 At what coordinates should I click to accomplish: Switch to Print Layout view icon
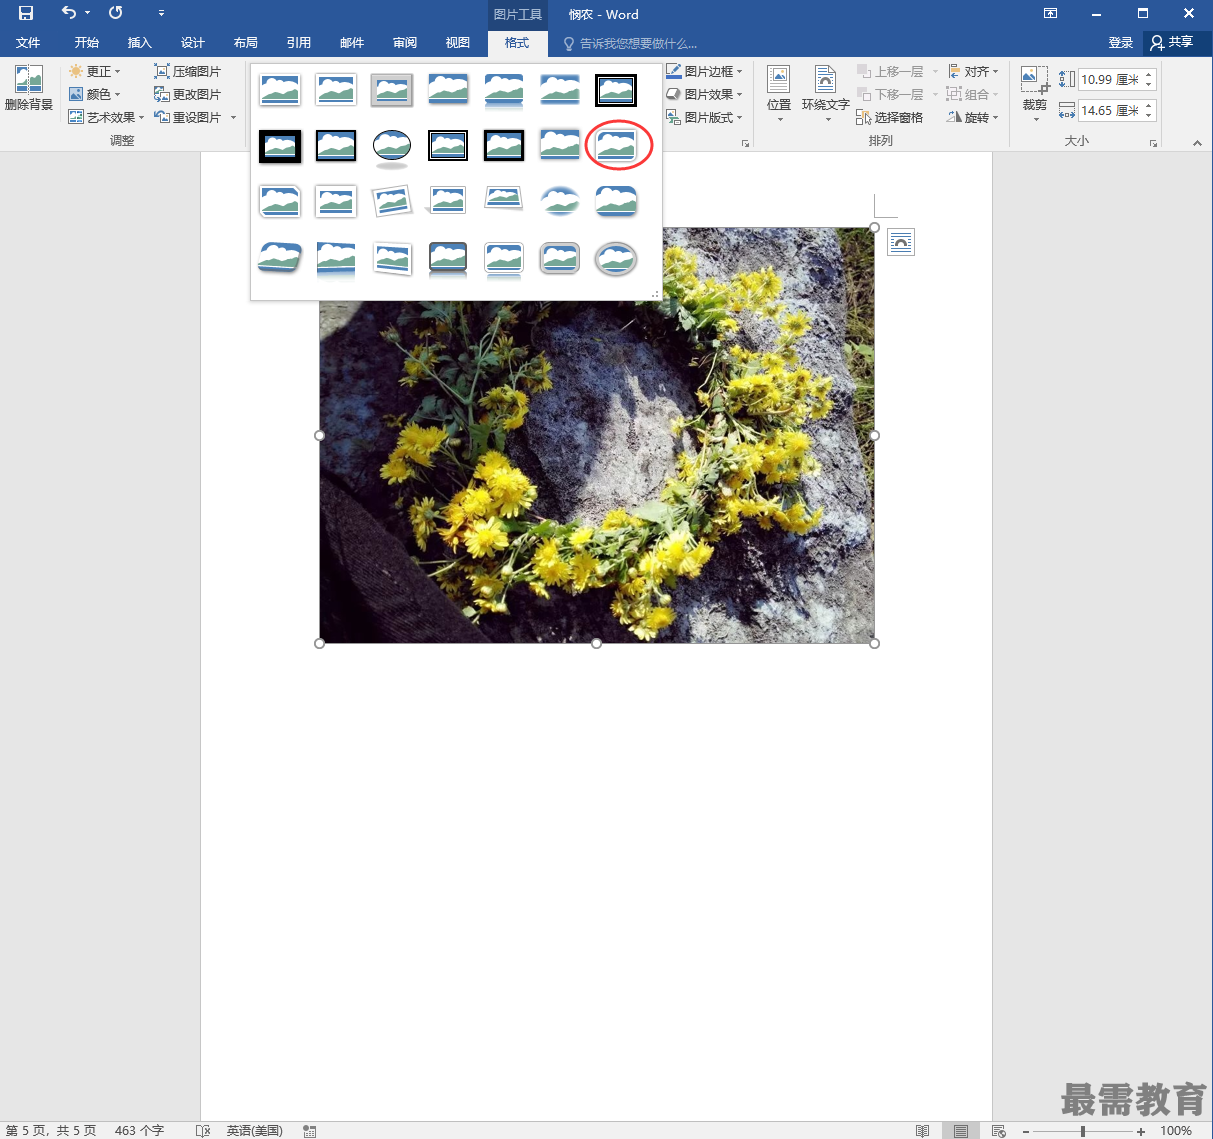point(961,1131)
